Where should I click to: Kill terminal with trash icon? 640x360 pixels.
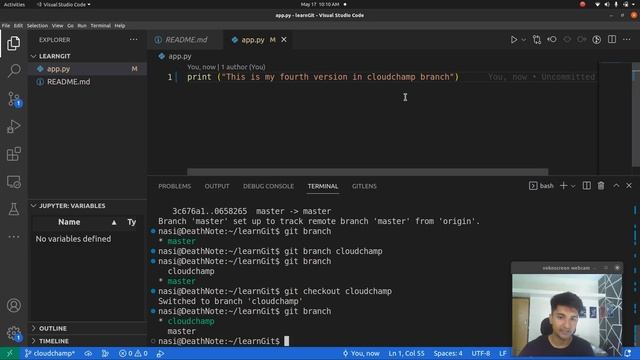pyautogui.click(x=601, y=186)
